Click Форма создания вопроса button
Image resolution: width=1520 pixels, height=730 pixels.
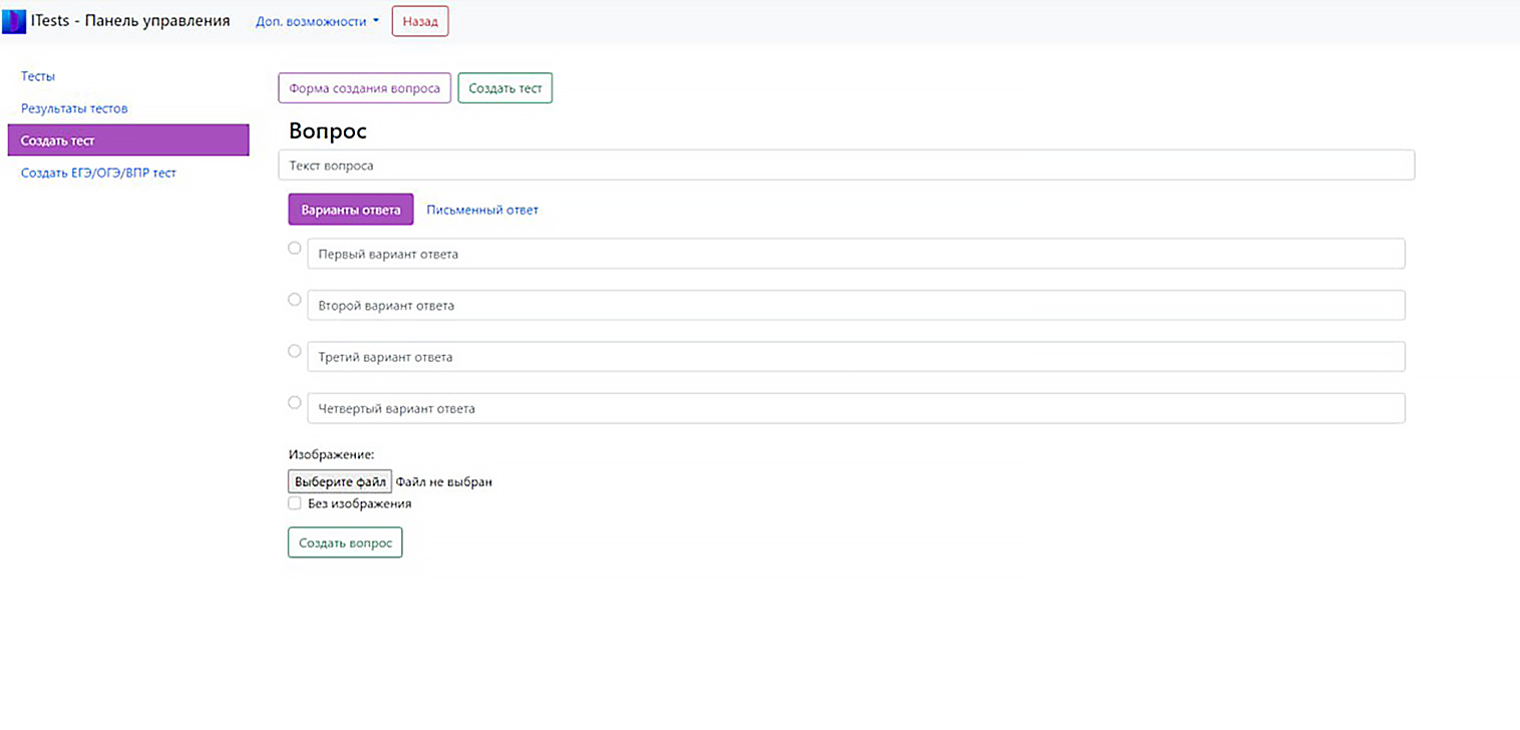coord(365,88)
